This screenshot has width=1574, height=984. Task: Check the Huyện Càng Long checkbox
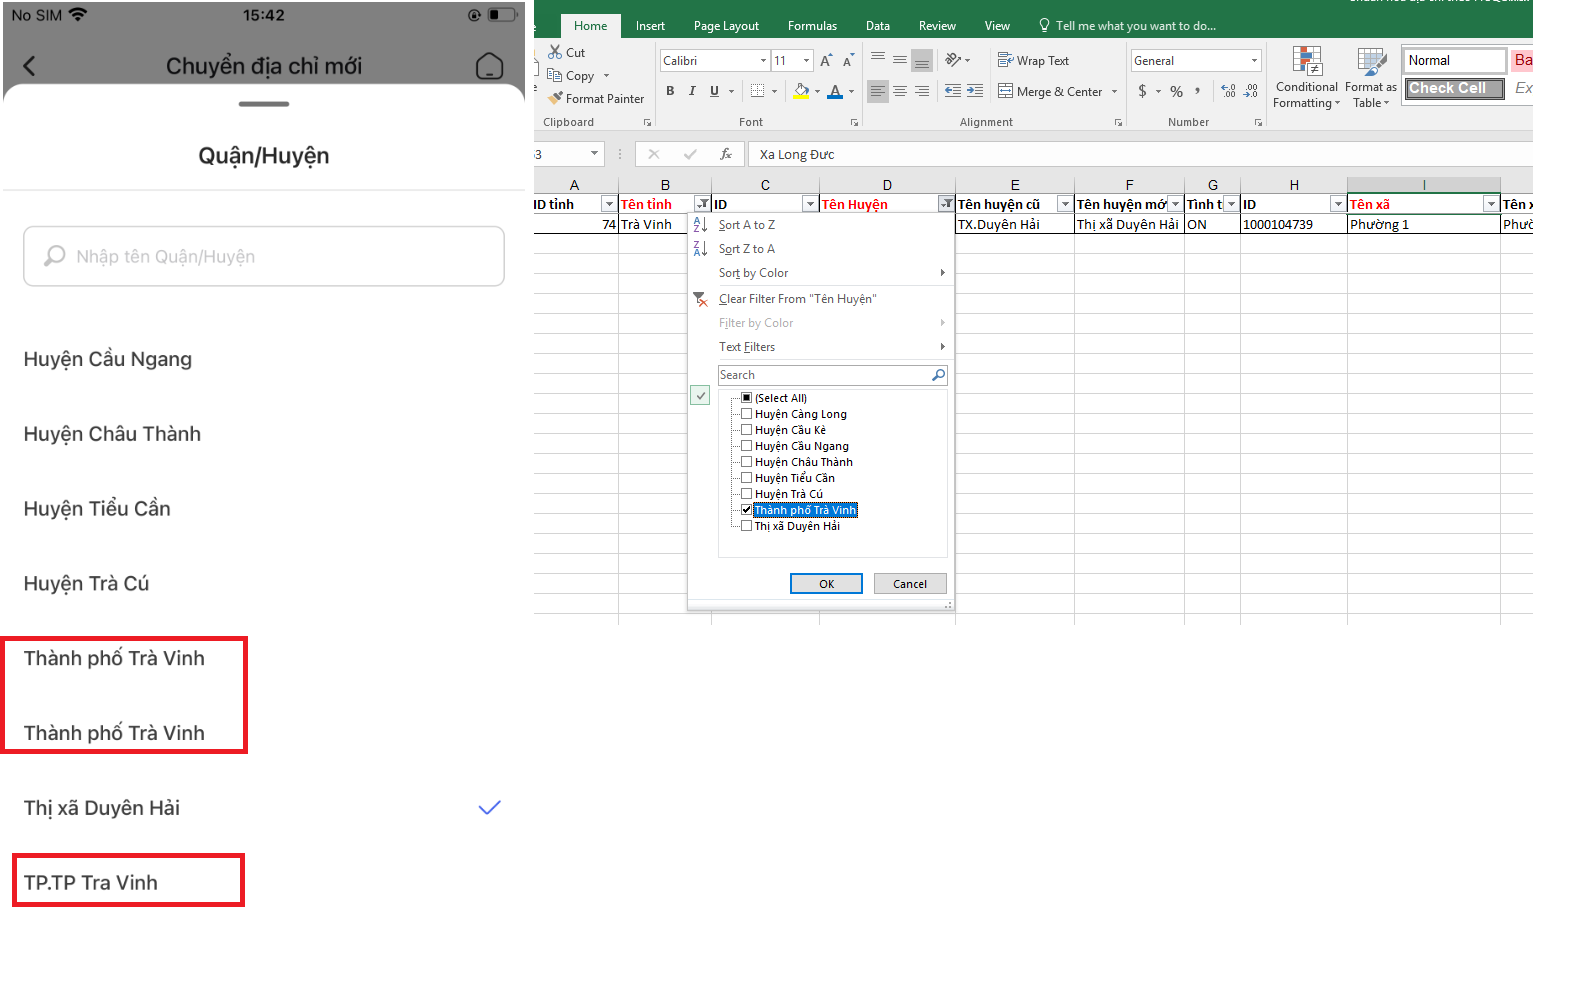(746, 414)
